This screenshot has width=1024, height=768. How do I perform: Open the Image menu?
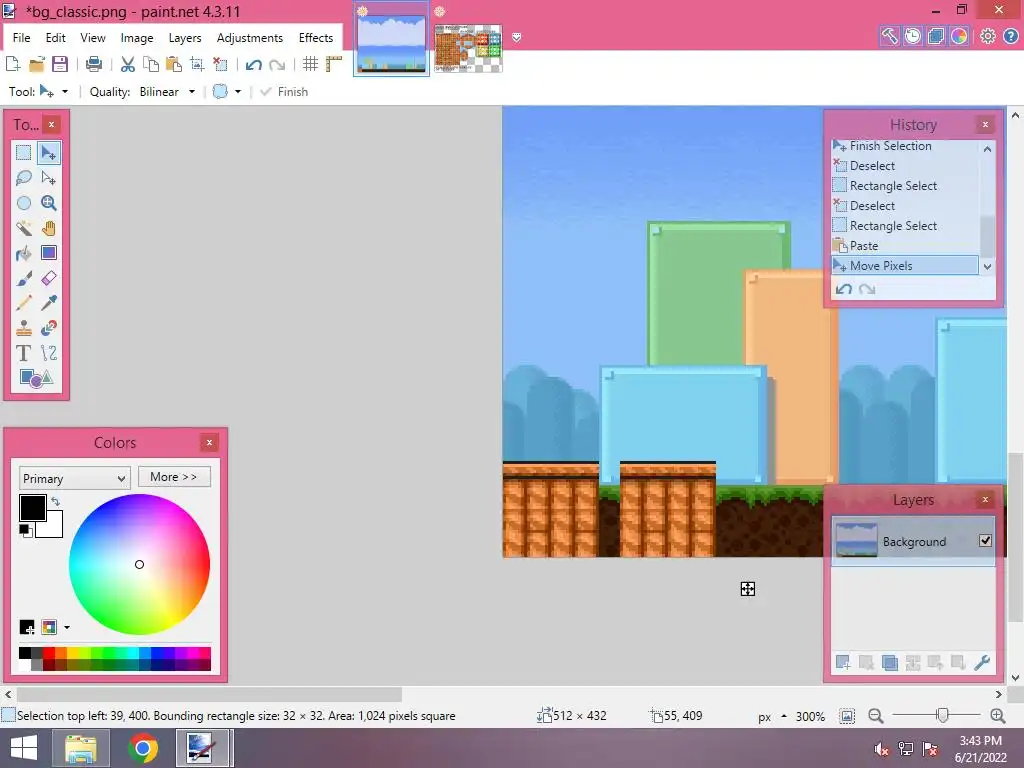tap(137, 38)
